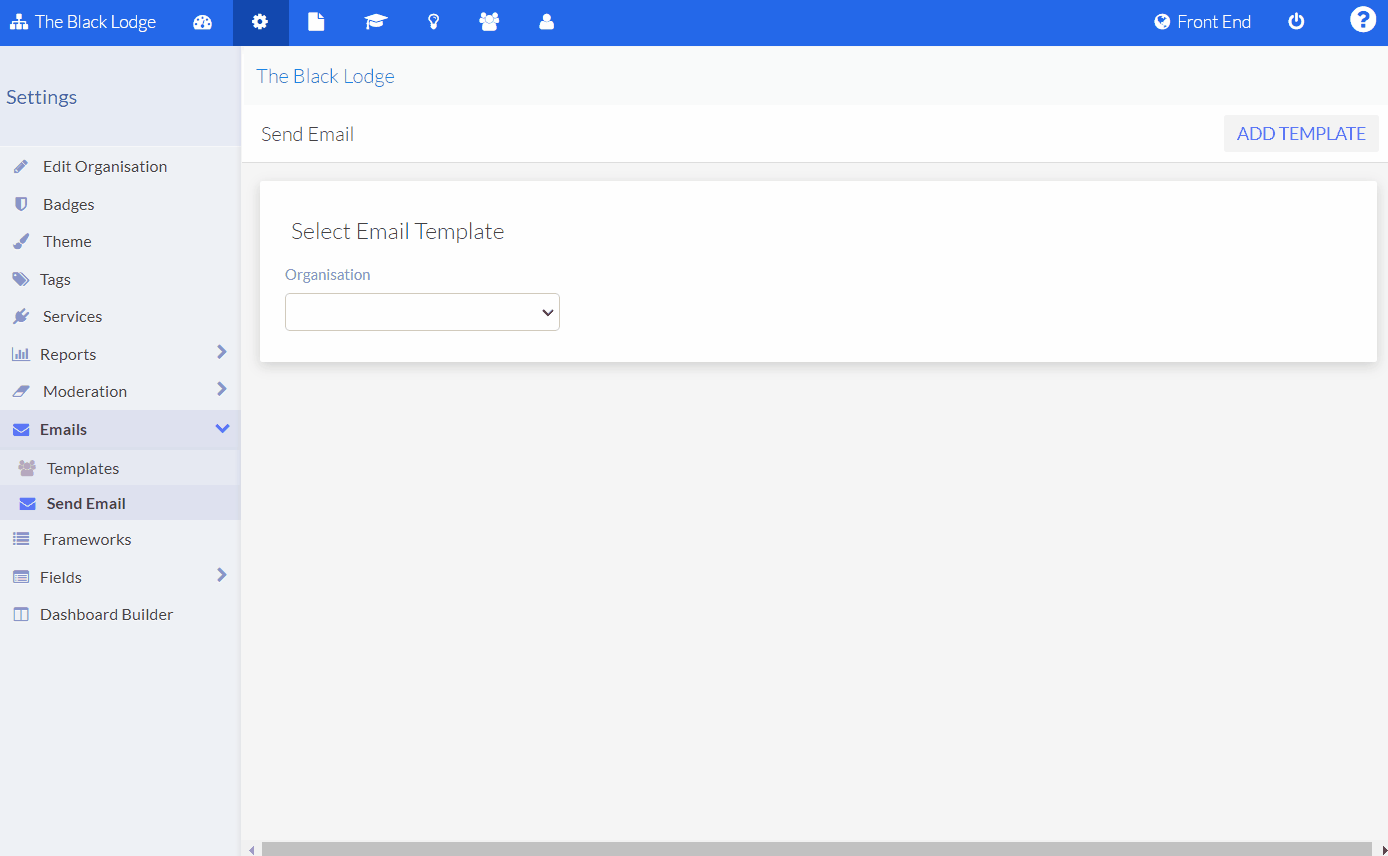Open the Front End link
Image resolution: width=1388 pixels, height=856 pixels.
pyautogui.click(x=1202, y=21)
